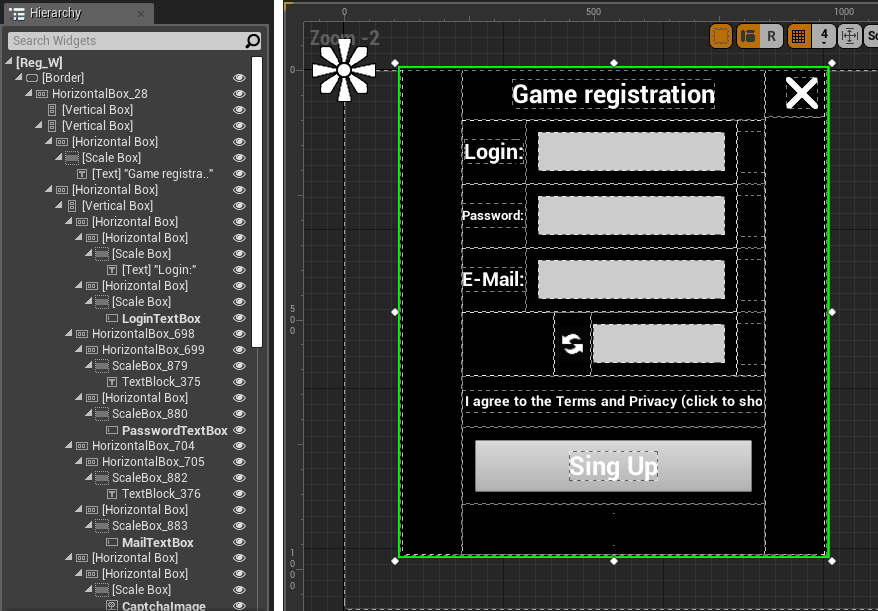The height and width of the screenshot is (611, 878).
Task: Click the Hierarchy panel tab icon
Action: [x=17, y=13]
